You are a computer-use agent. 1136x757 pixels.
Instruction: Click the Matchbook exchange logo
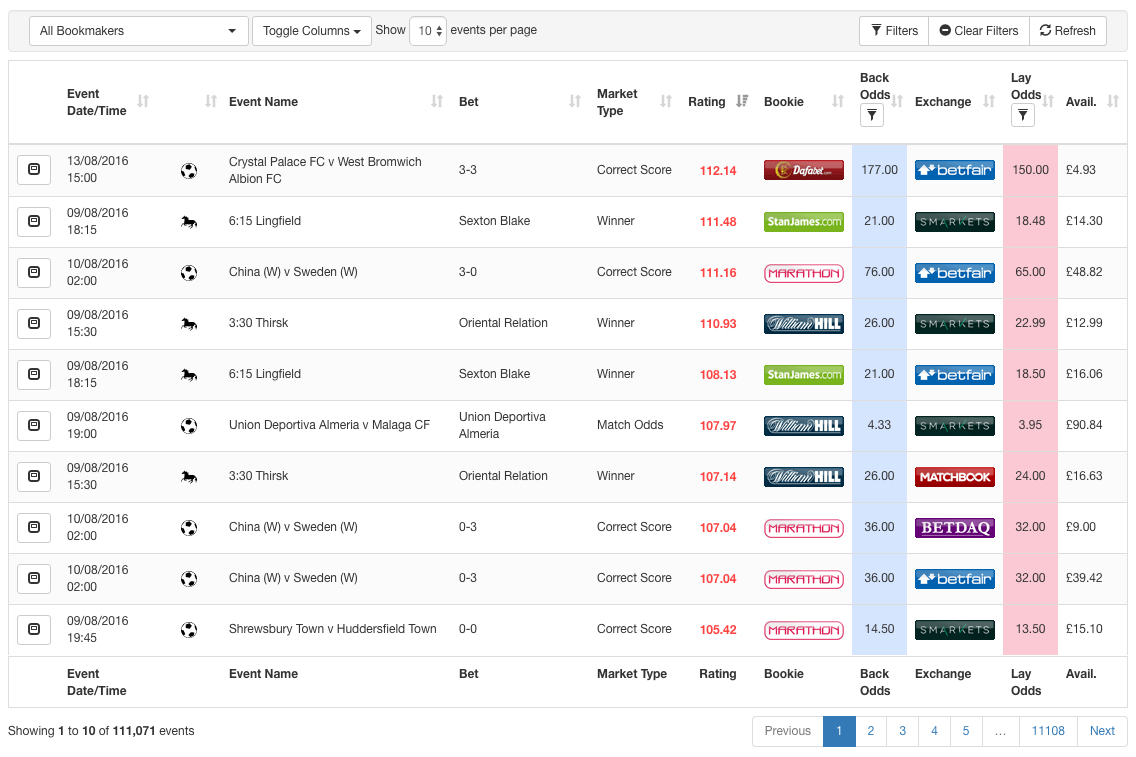[954, 477]
